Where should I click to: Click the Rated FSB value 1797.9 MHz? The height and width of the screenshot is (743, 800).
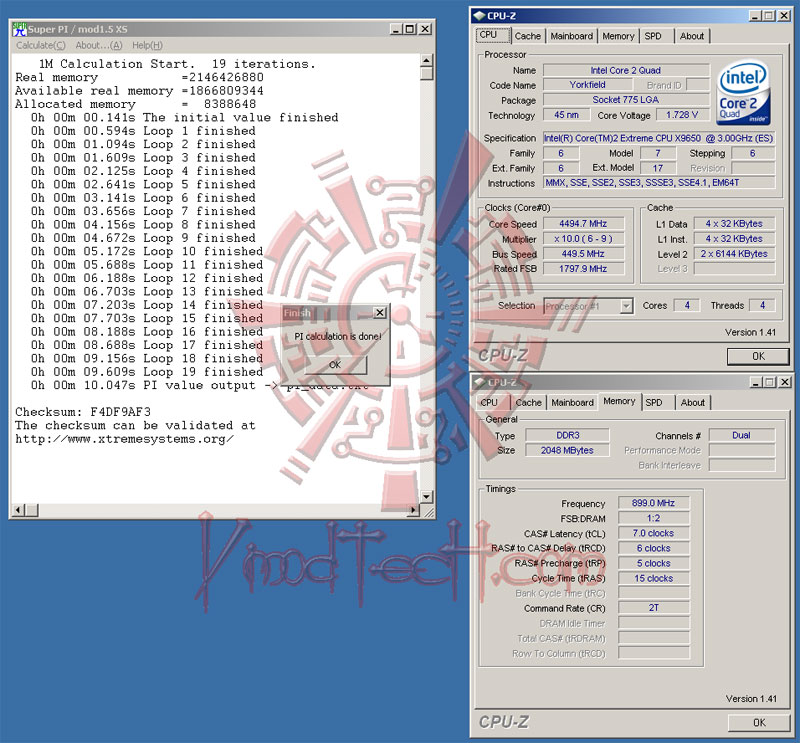[x=583, y=268]
